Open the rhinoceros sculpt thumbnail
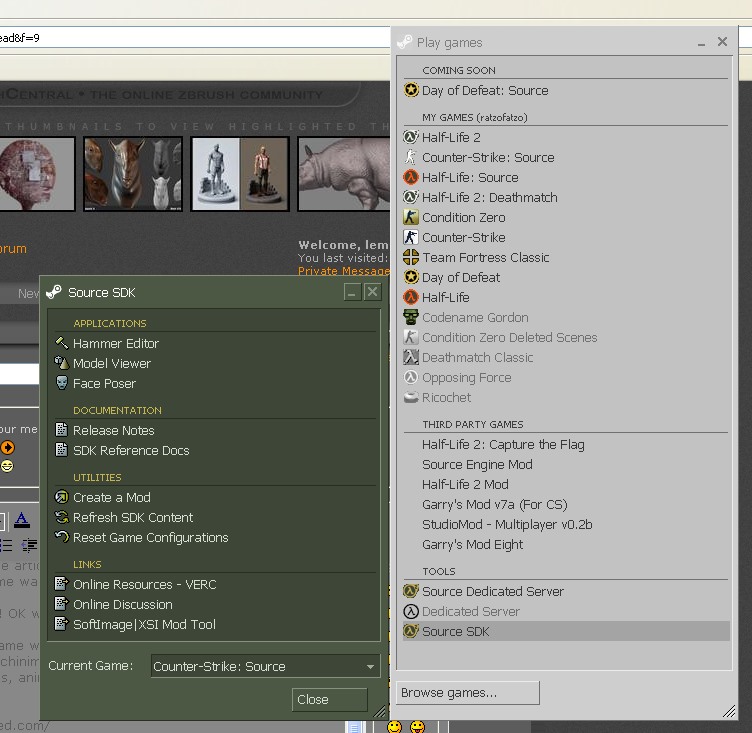This screenshot has width=752, height=733. click(343, 174)
